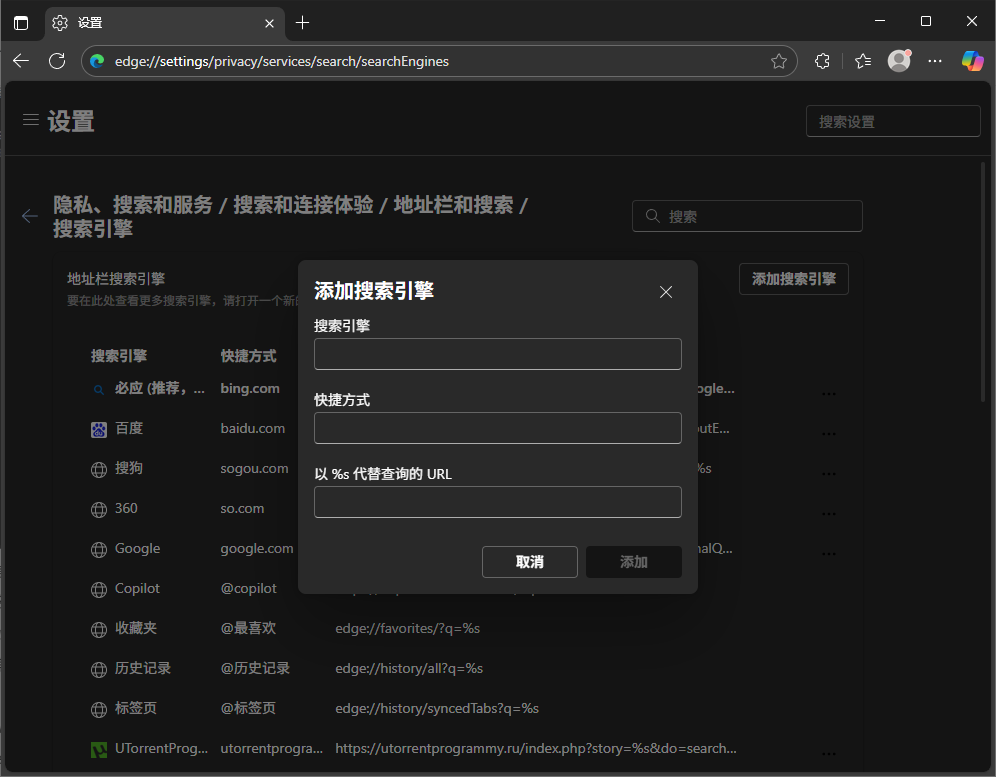Open the profile avatar menu

pos(898,61)
